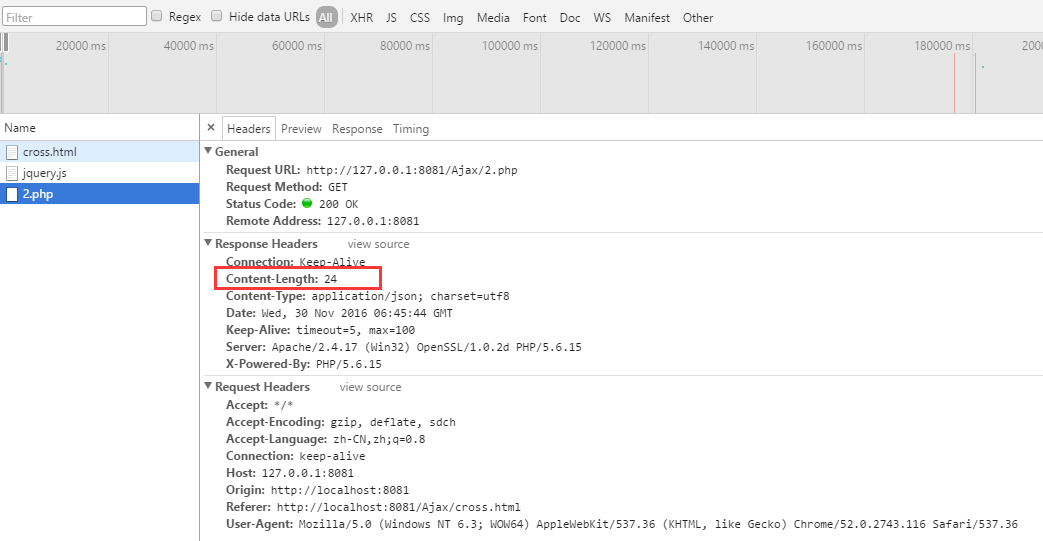
Task: Switch to the Timing tab
Action: (x=410, y=128)
